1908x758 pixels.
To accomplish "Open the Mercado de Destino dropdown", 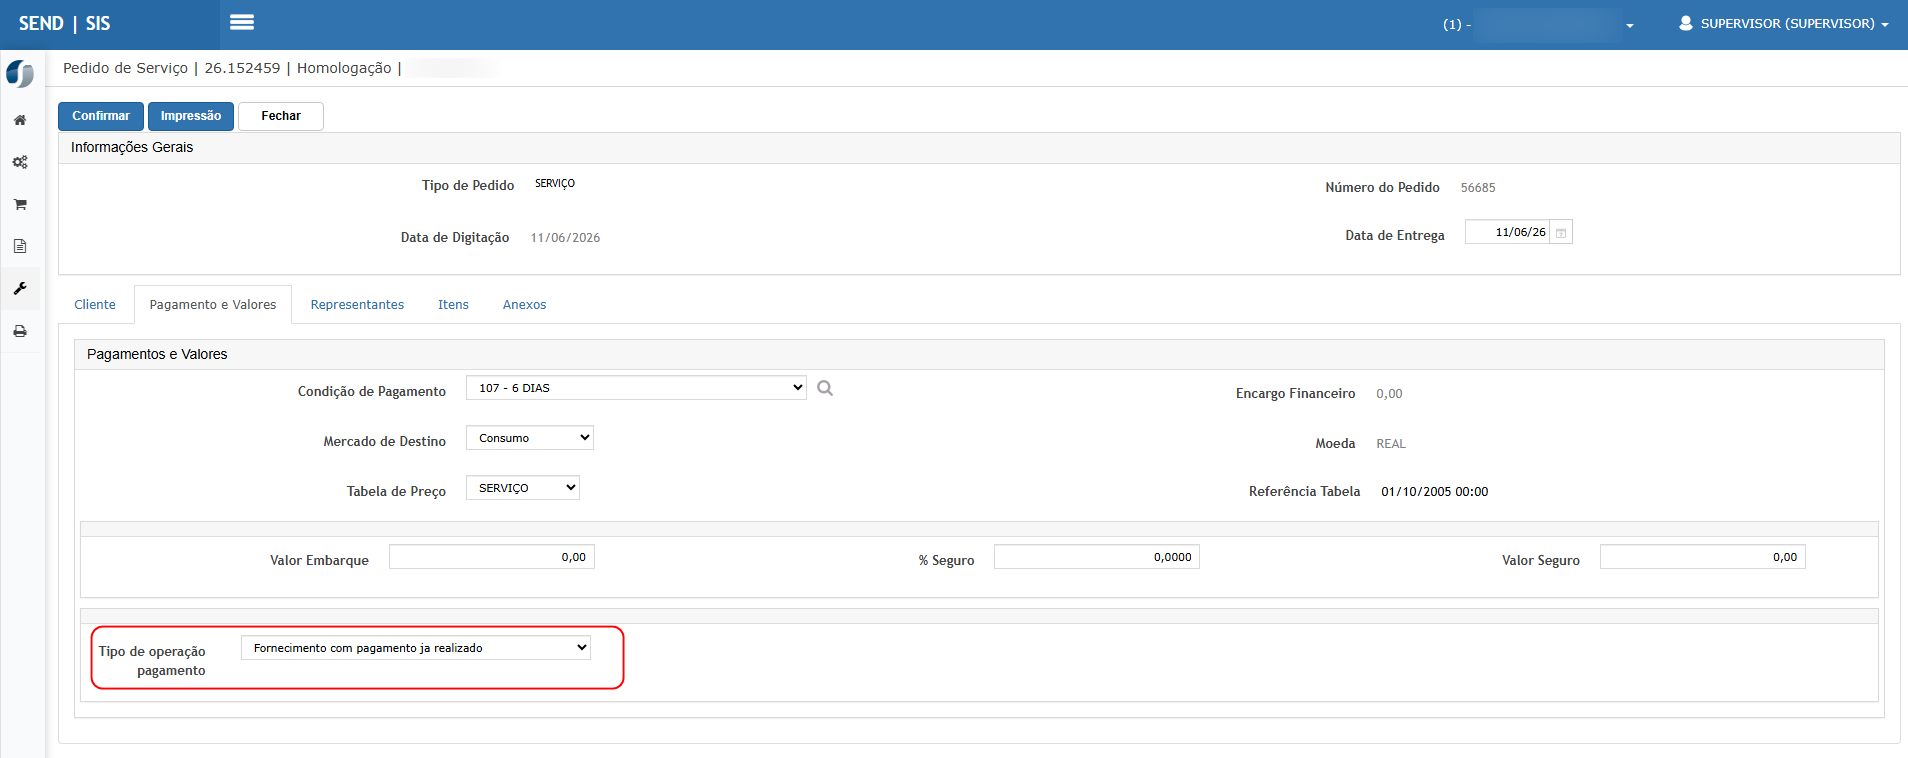I will tap(530, 438).
